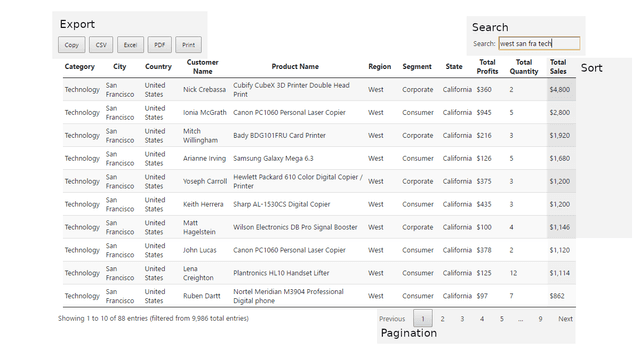
Task: Select current page 1 button
Action: (x=423, y=319)
